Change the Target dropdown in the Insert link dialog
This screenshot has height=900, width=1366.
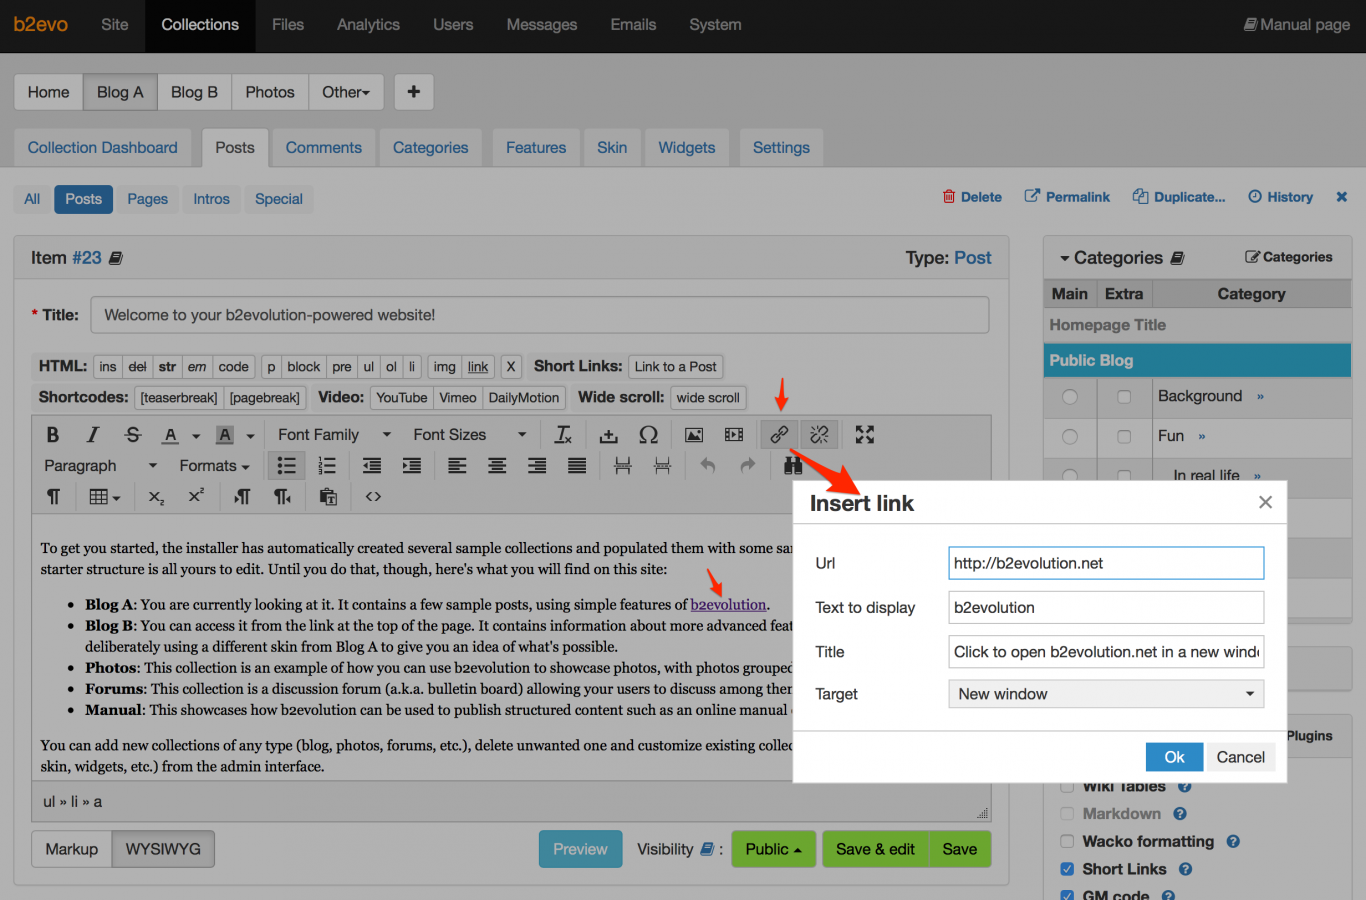1105,693
